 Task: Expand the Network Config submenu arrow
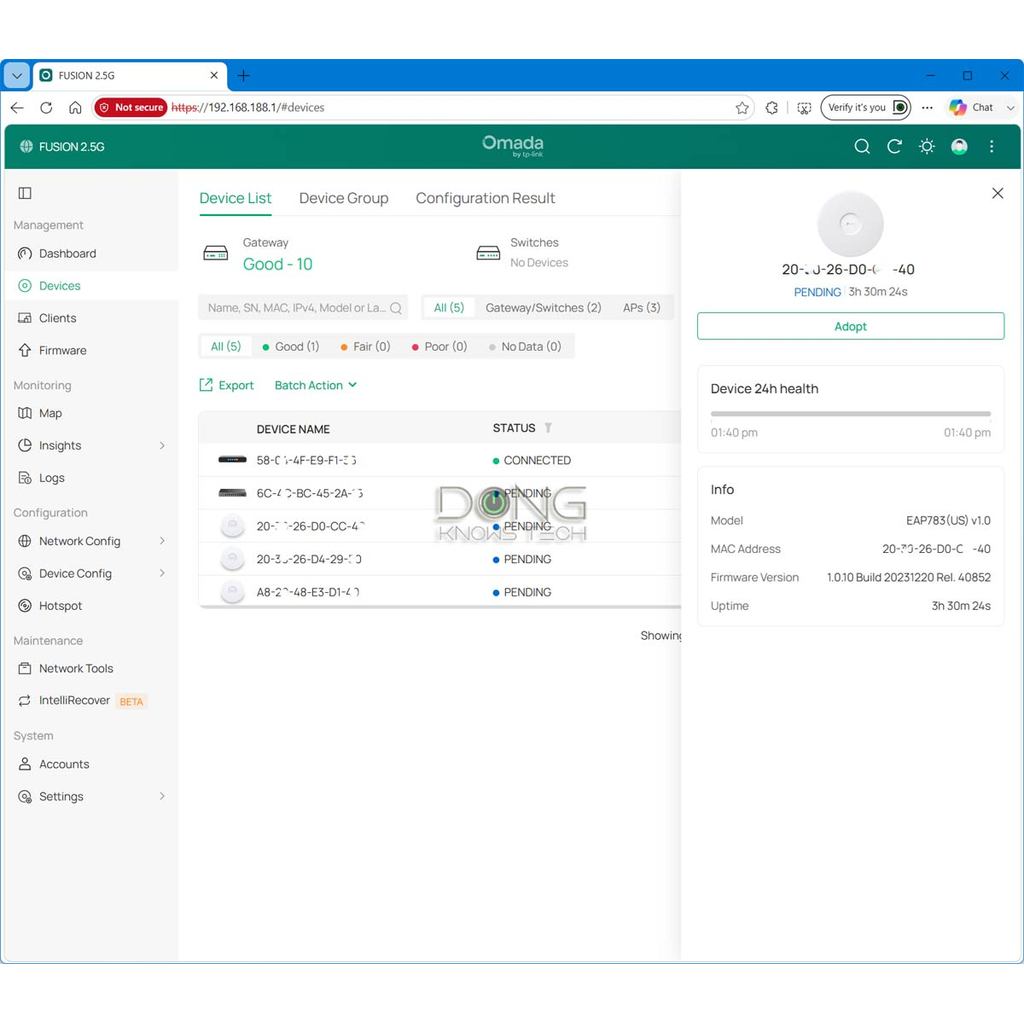click(162, 541)
